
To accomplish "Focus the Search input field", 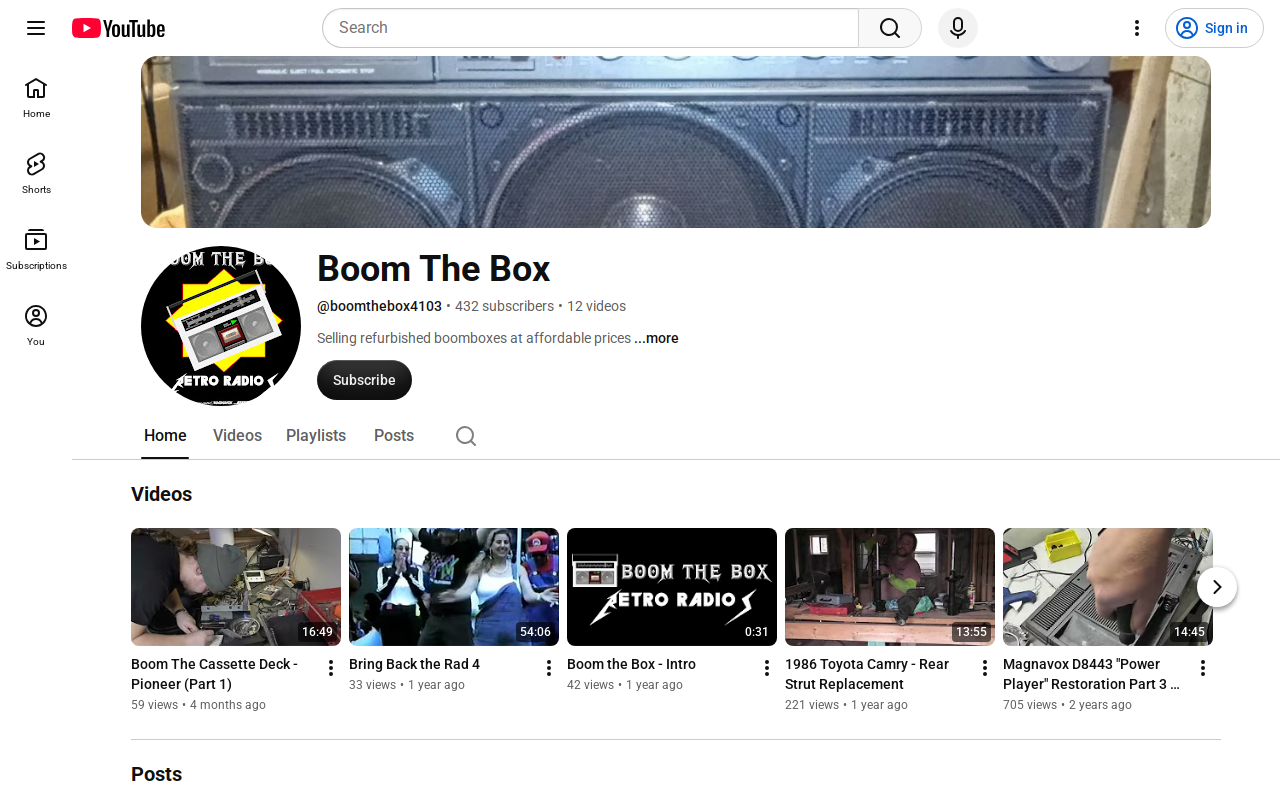I will [x=590, y=28].
